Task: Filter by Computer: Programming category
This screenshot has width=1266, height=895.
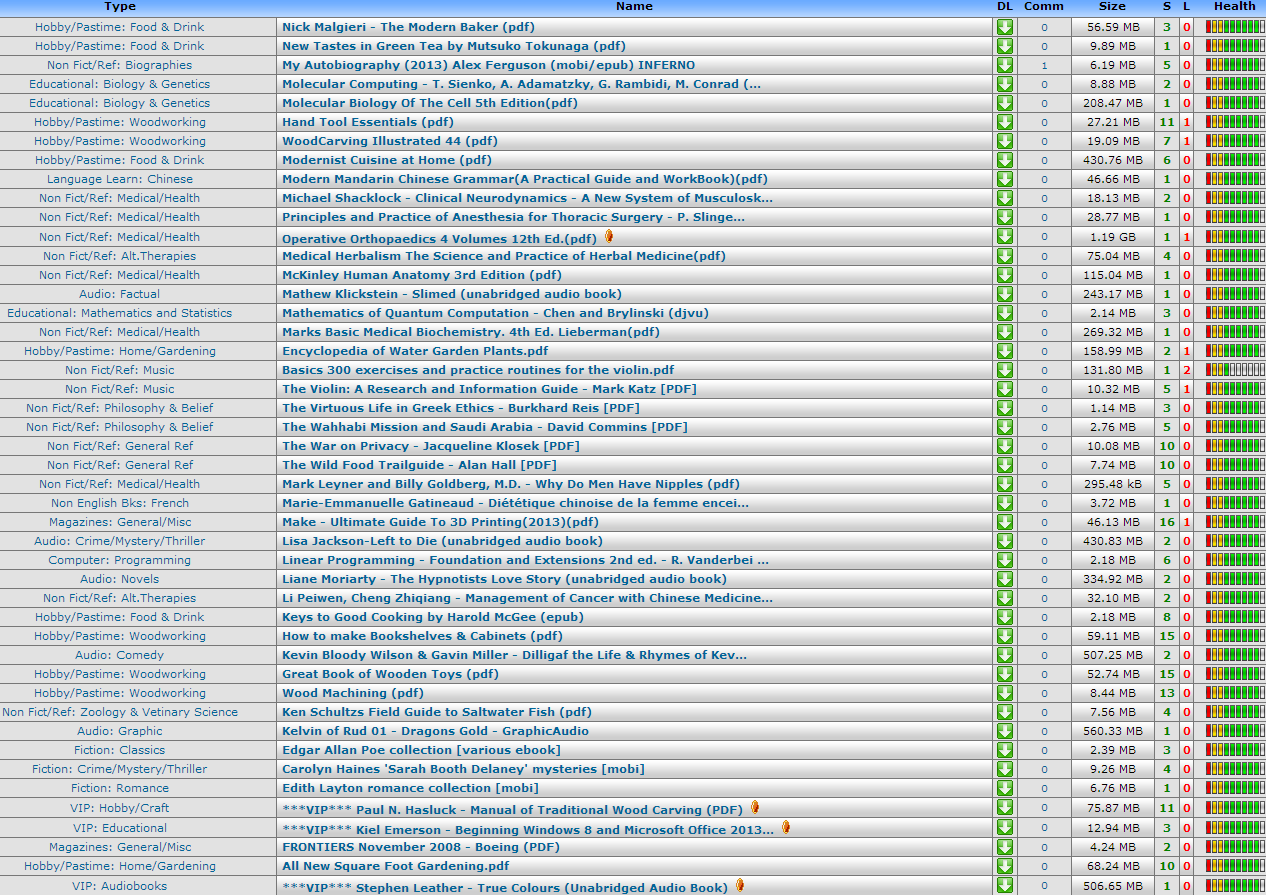Action: [x=120, y=560]
